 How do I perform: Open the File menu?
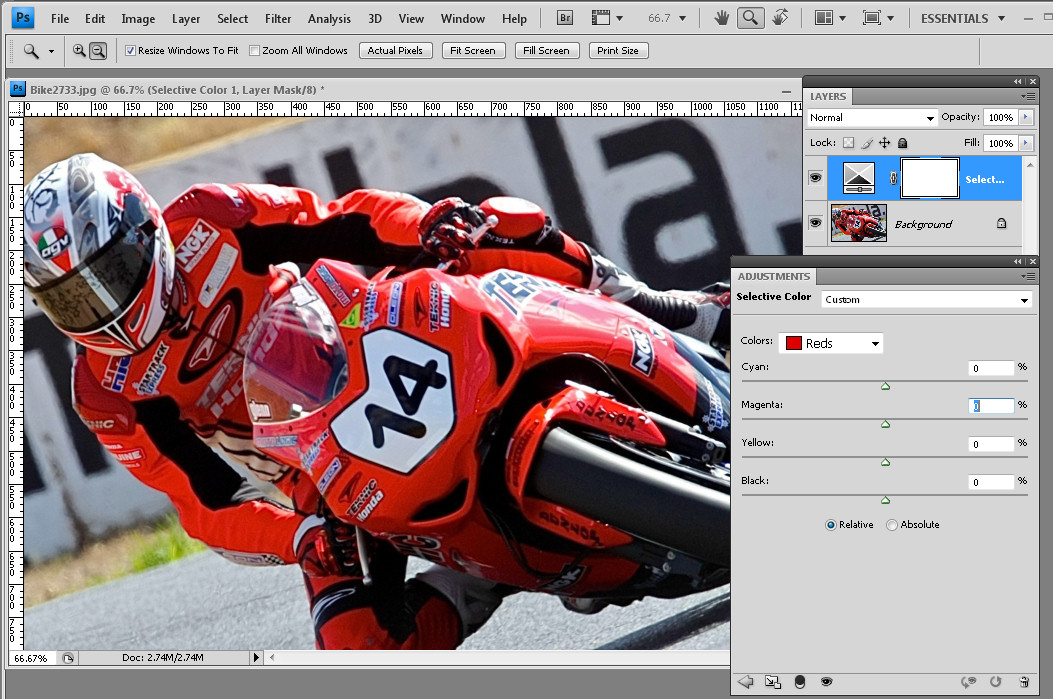[x=60, y=19]
